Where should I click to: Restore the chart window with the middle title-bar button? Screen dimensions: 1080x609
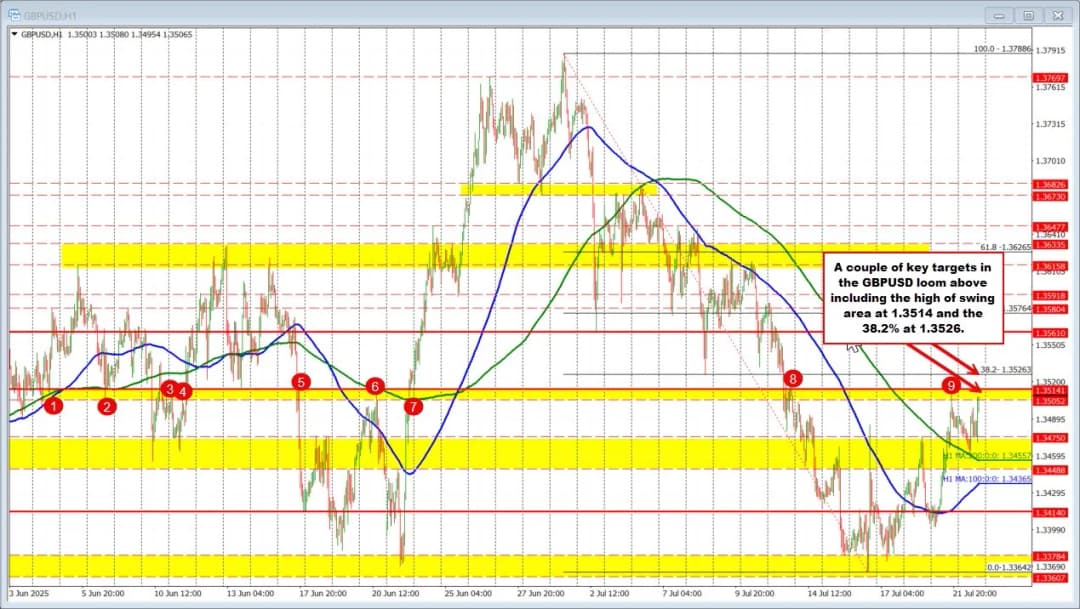[x=1028, y=15]
